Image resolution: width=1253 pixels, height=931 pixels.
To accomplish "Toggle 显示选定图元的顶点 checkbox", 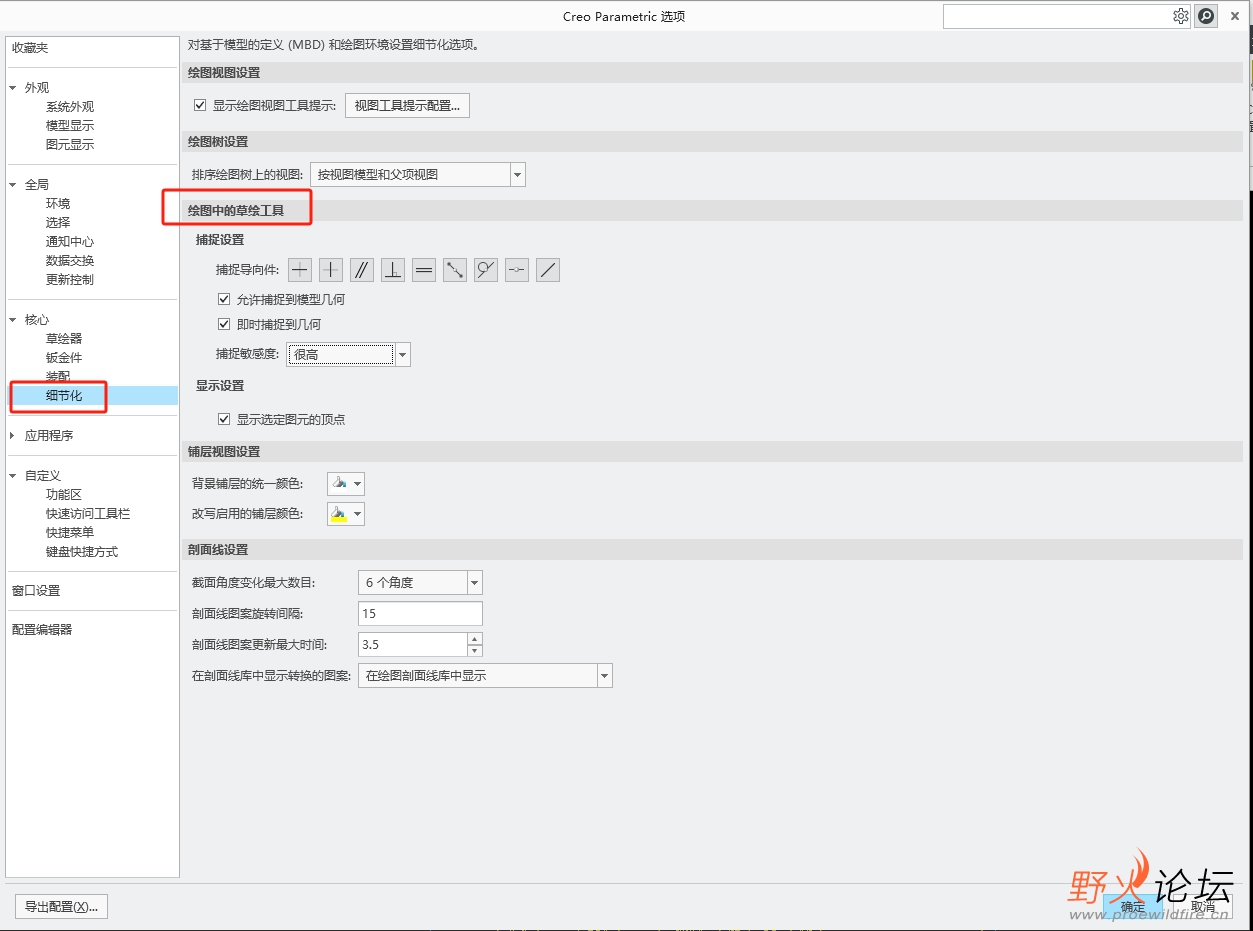I will 224,419.
